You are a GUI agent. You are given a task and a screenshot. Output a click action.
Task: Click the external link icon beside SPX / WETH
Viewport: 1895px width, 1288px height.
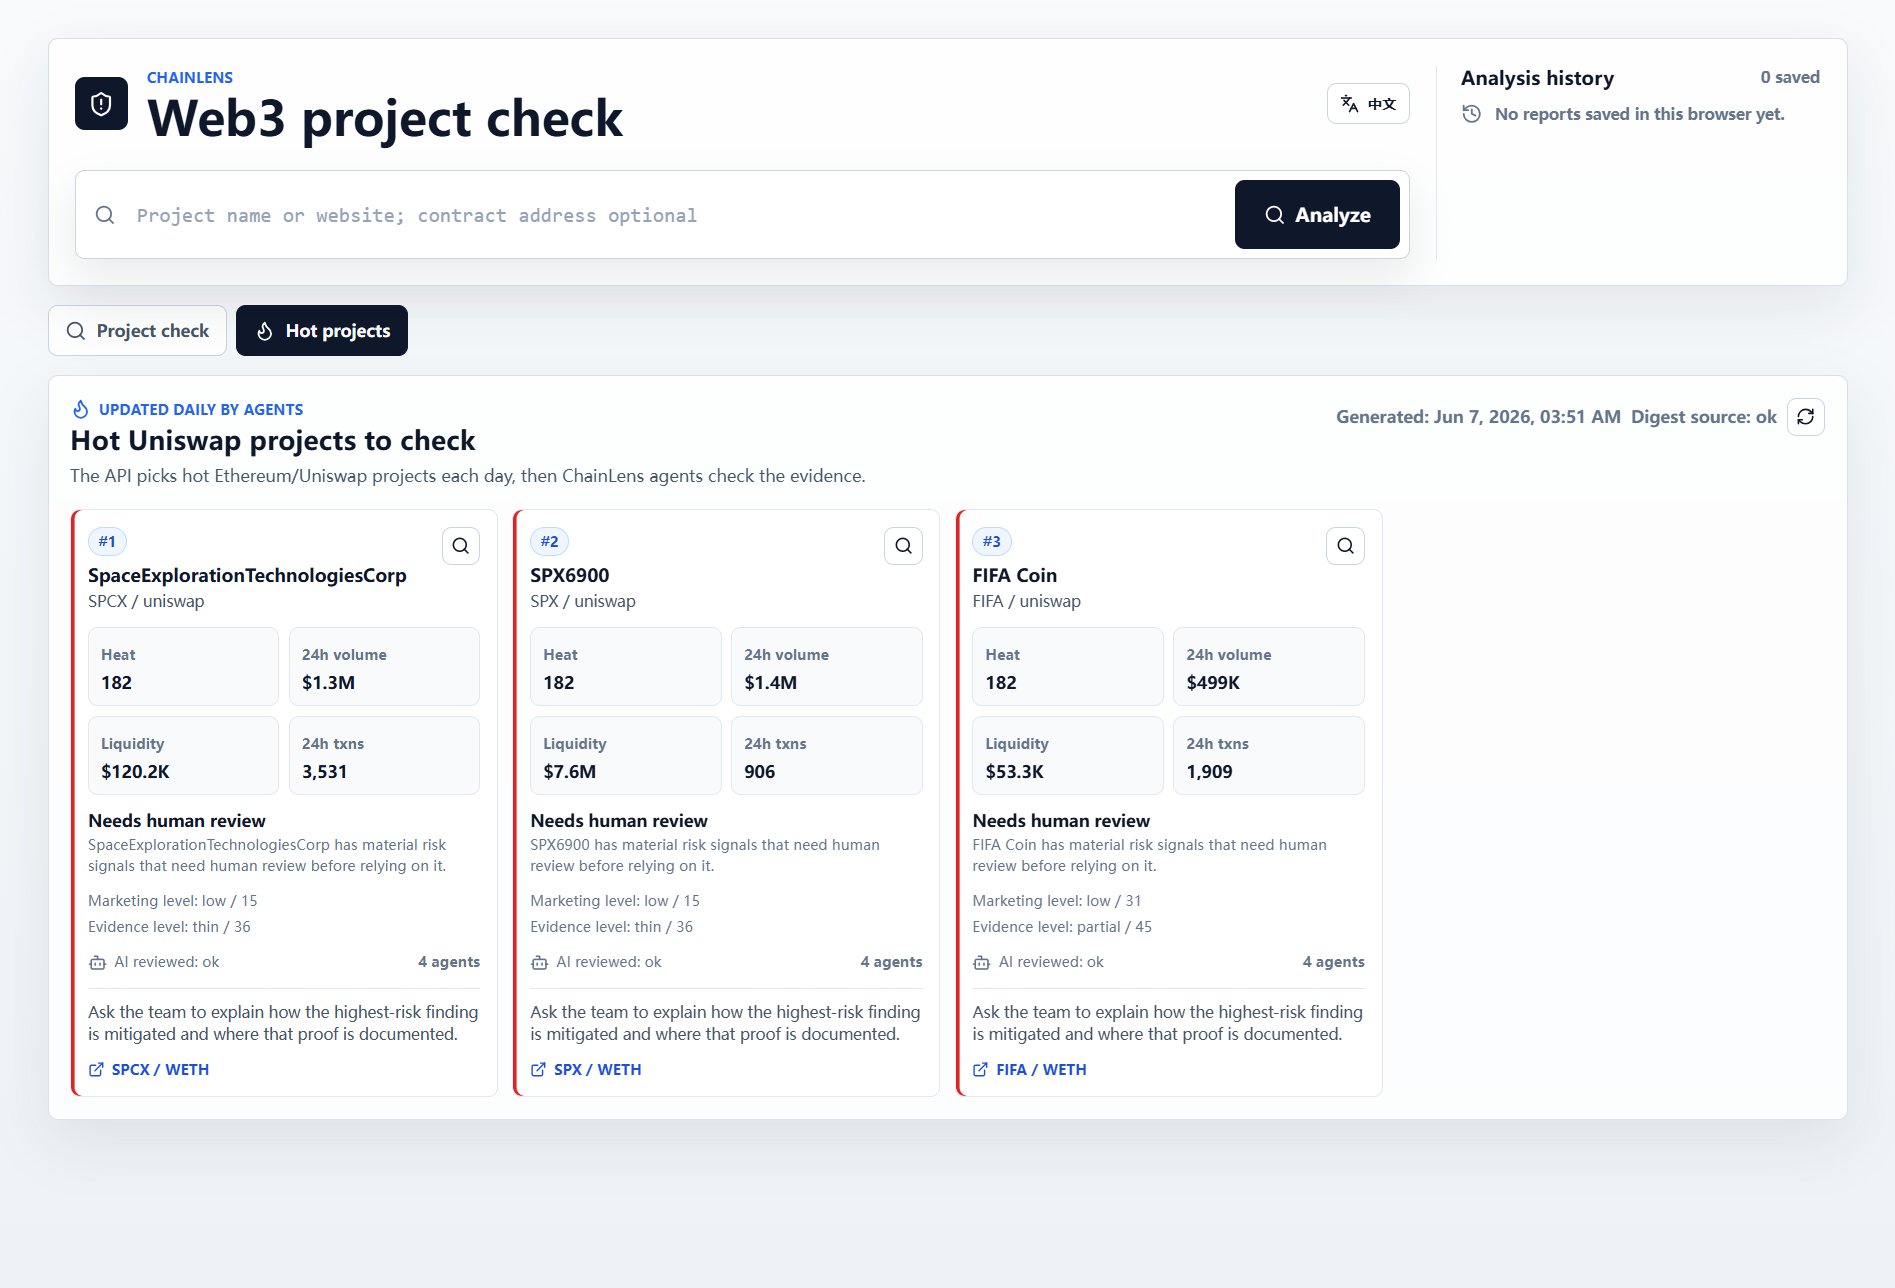pos(538,1070)
